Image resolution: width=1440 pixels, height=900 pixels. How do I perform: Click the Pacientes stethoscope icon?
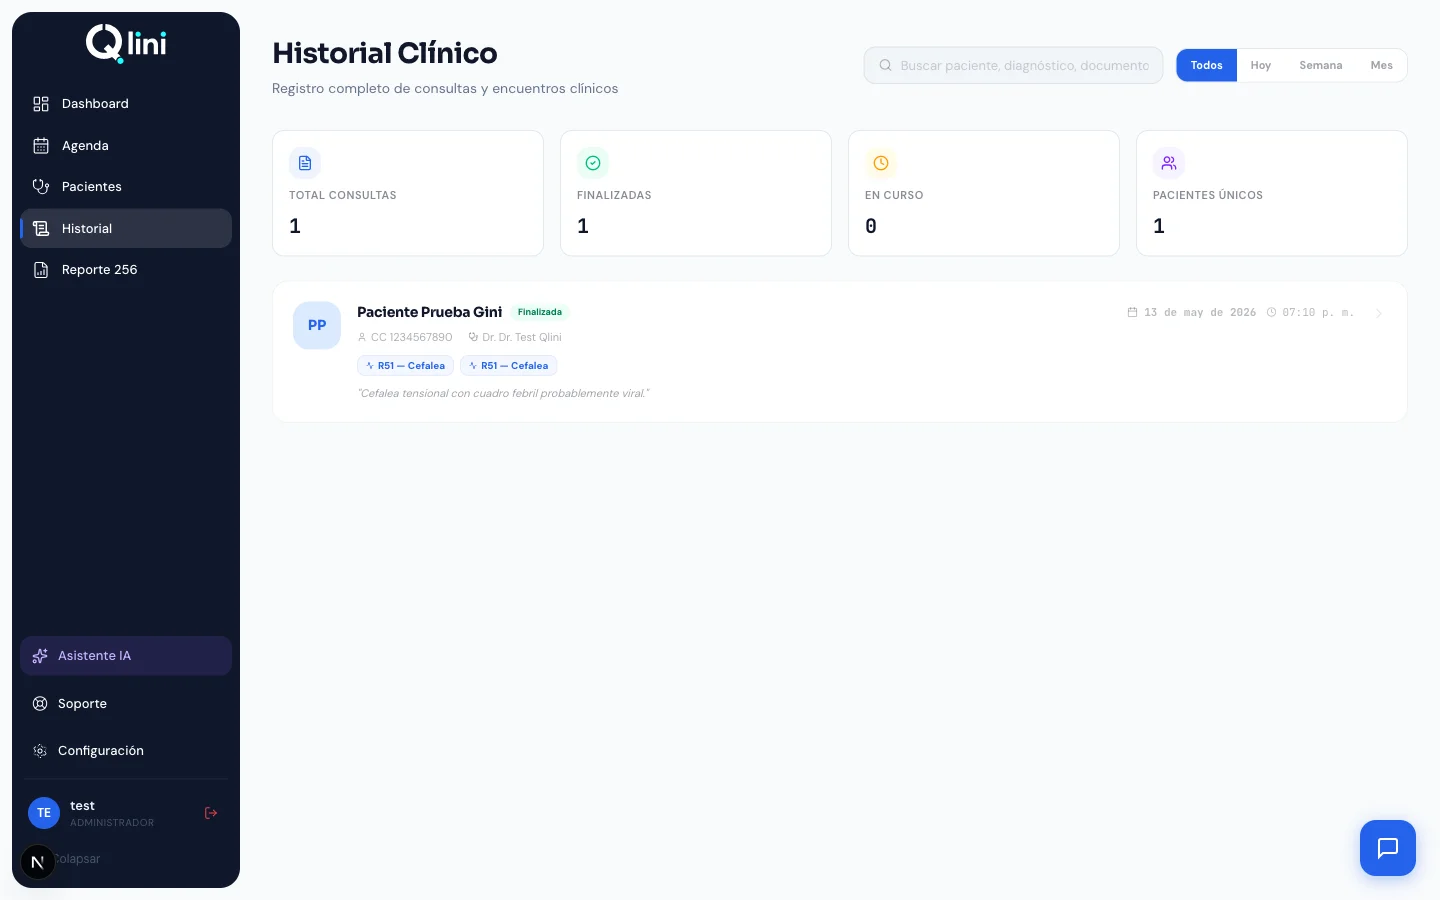click(41, 187)
